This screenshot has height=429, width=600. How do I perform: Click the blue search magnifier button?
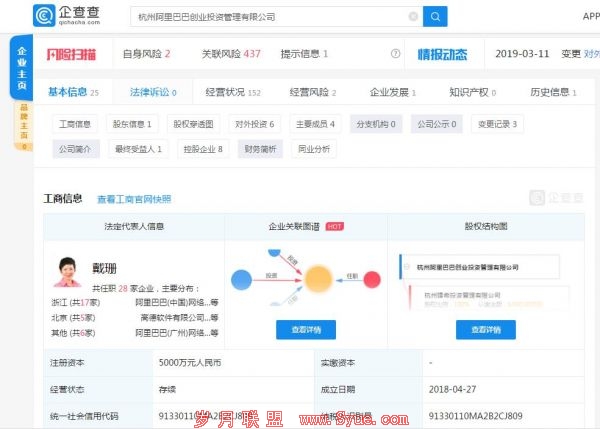435,16
